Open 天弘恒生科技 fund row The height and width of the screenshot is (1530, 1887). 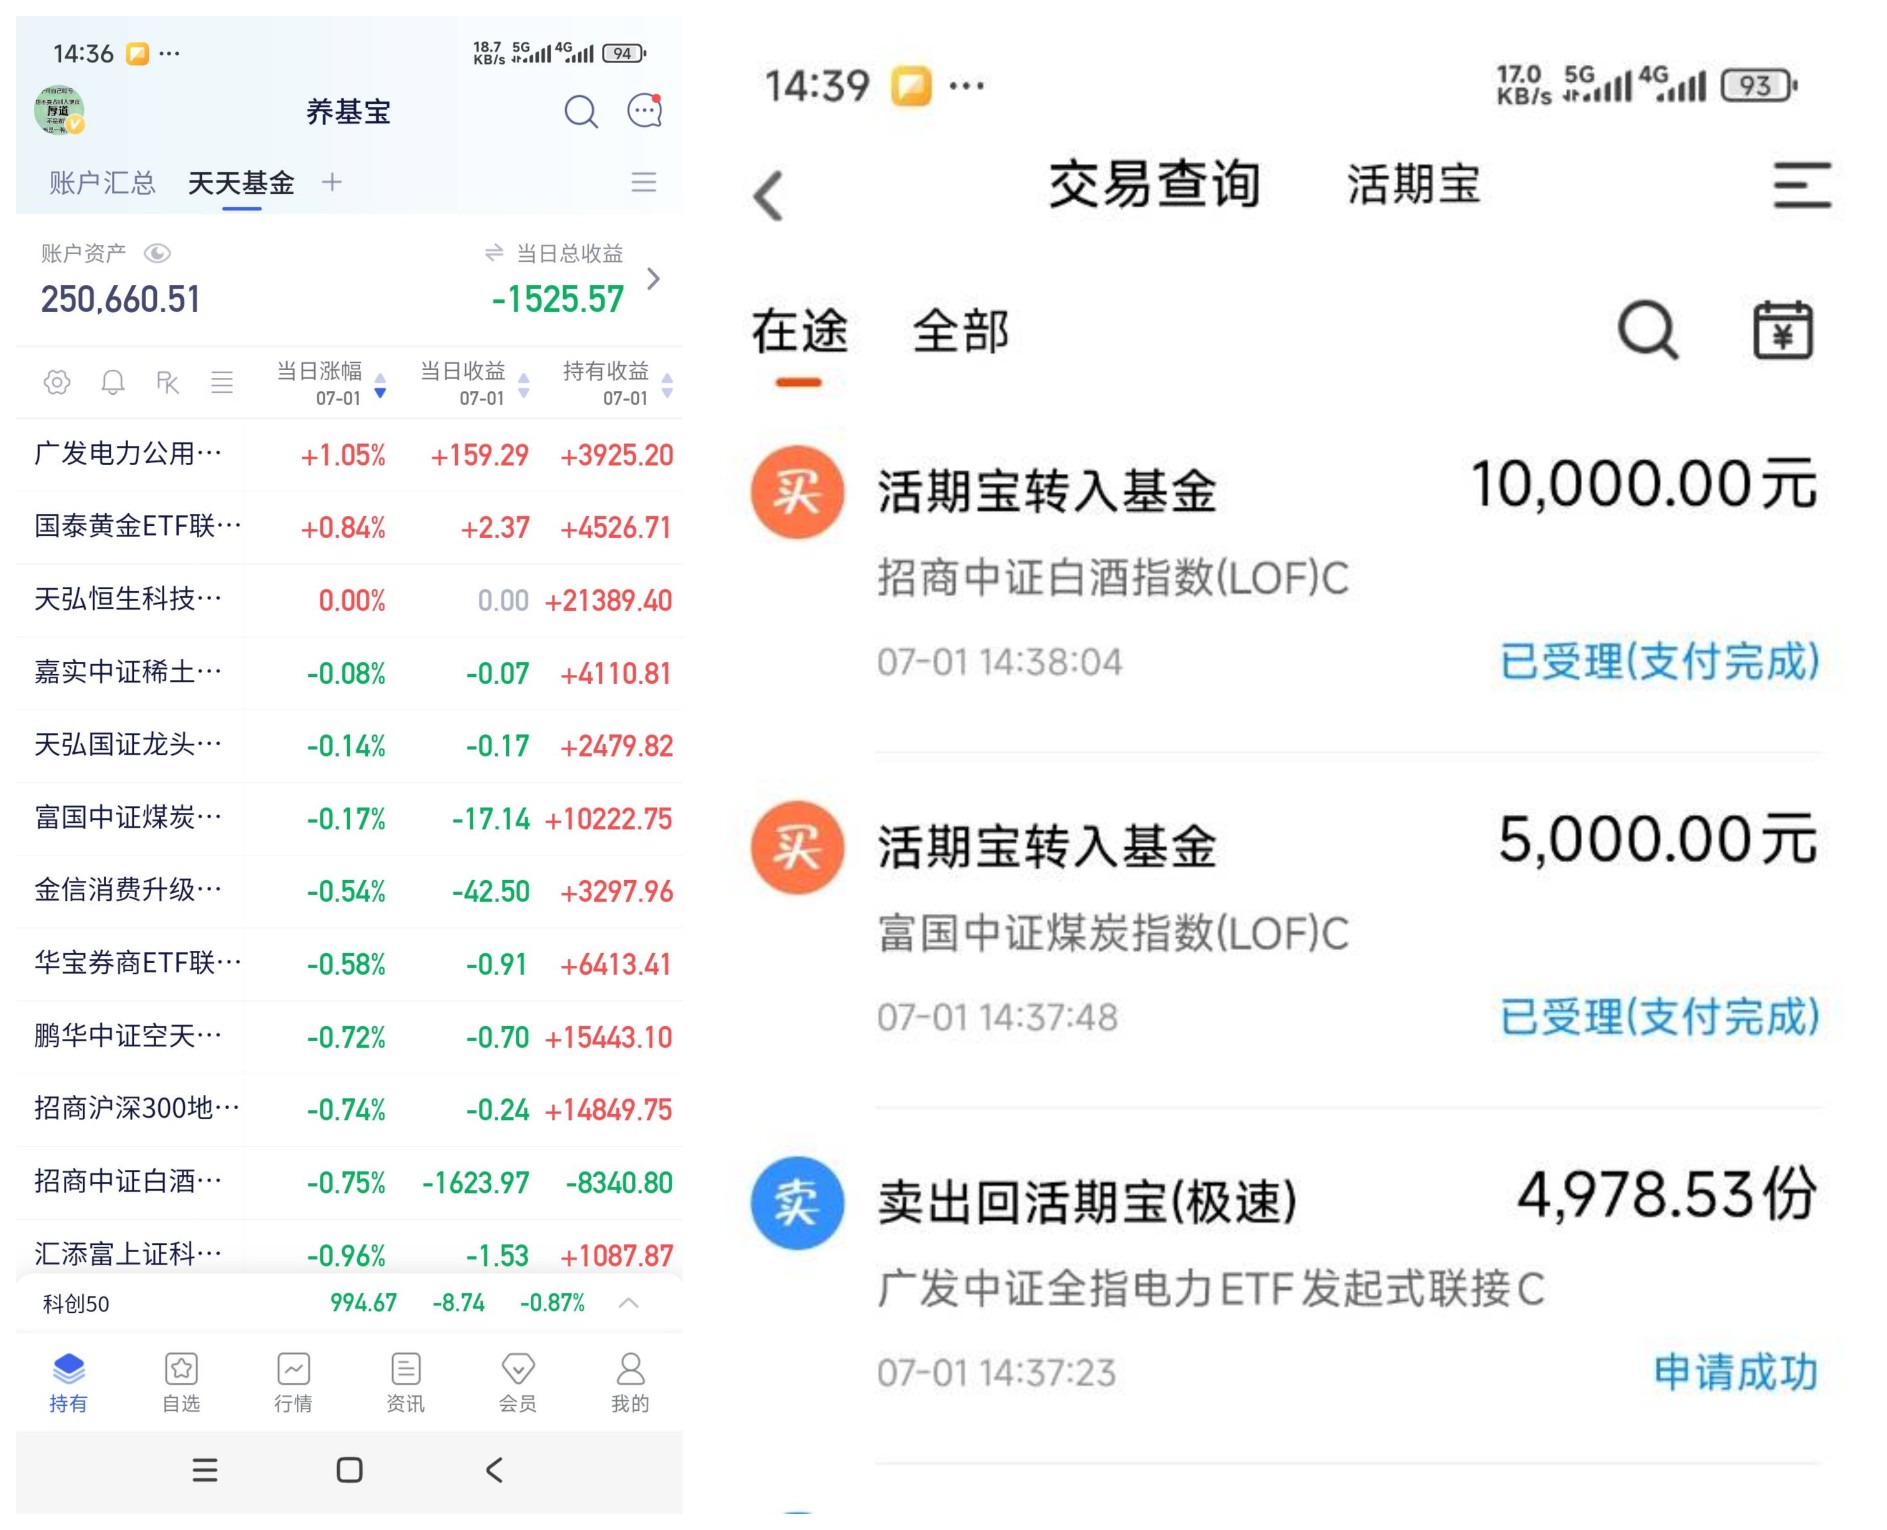click(349, 600)
